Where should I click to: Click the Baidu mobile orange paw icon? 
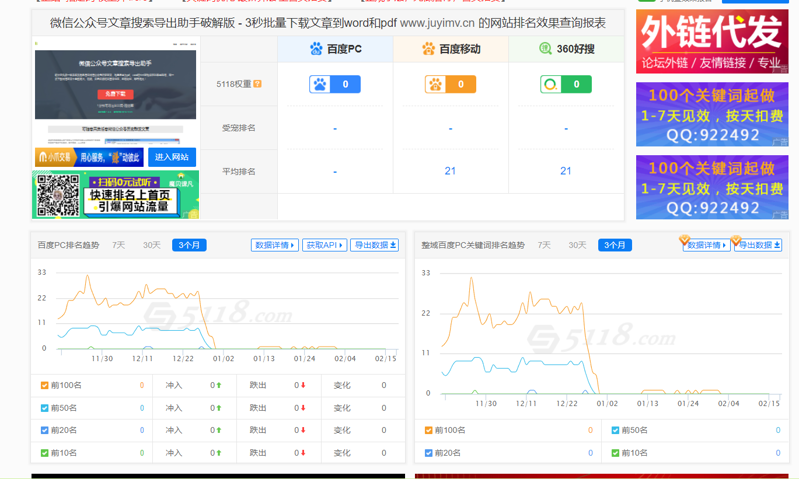click(429, 49)
